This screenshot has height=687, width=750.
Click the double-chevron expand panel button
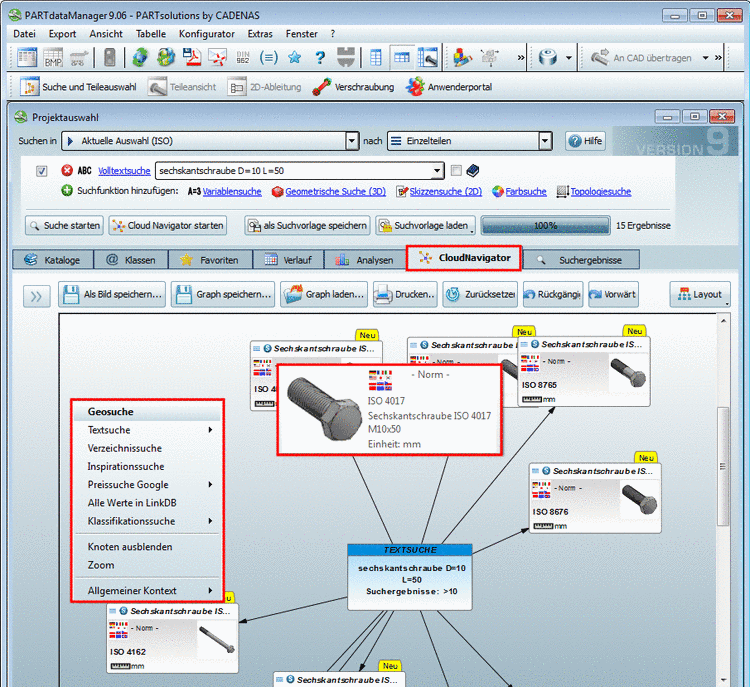coord(36,297)
